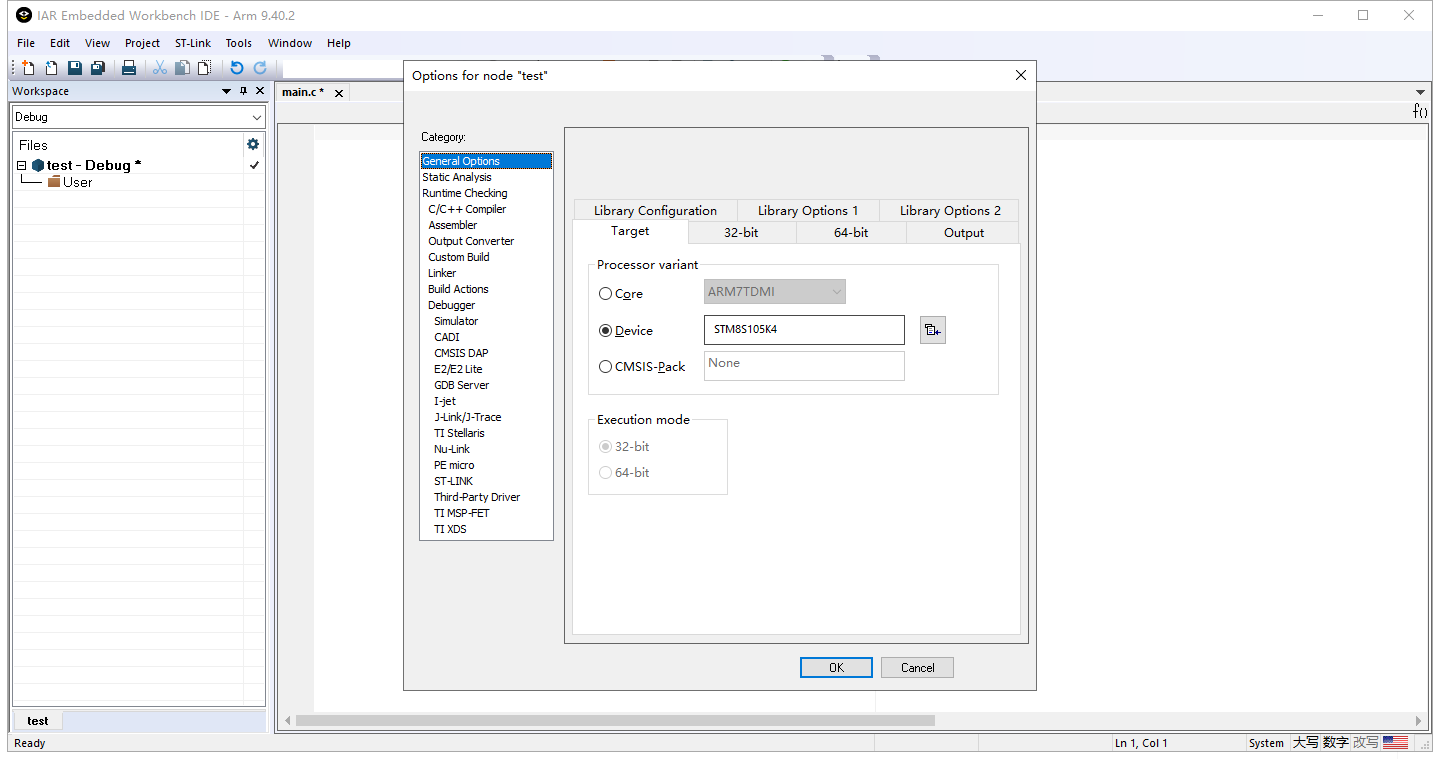
Task: Select the 64-bit execution mode radio
Action: coord(605,473)
